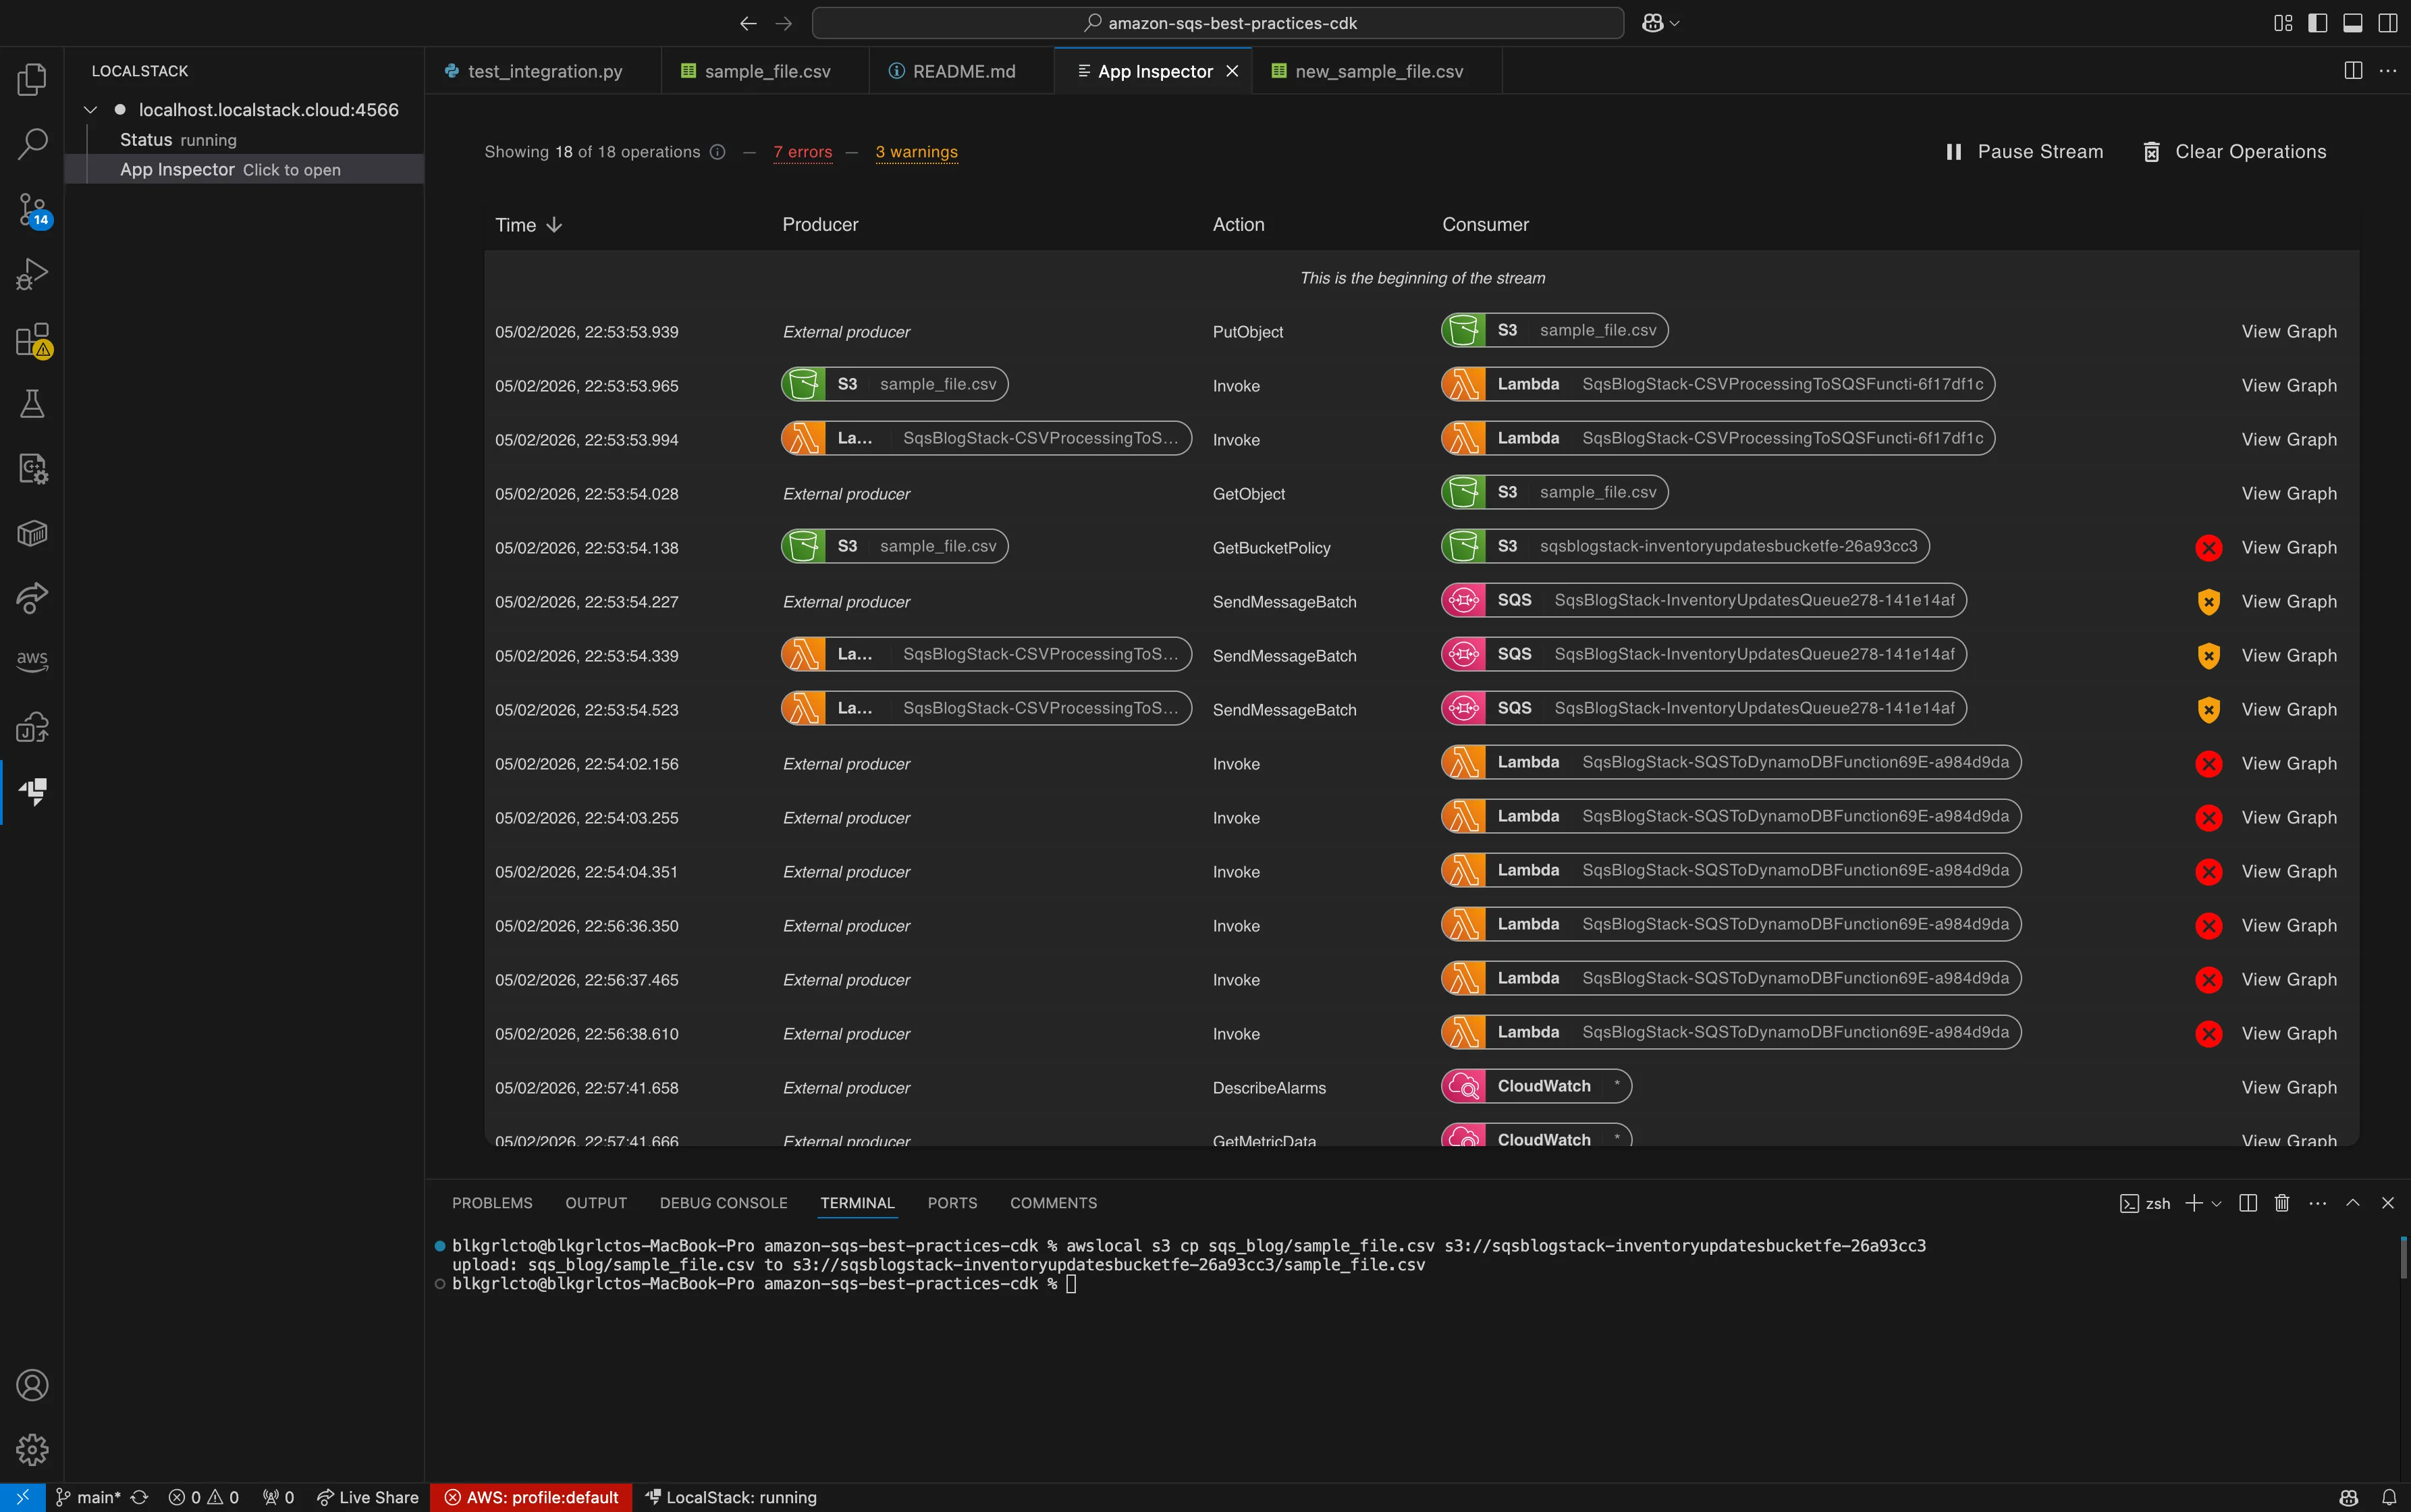Switch to the OUTPUT panel tab
The height and width of the screenshot is (1512, 2411).
tap(596, 1203)
